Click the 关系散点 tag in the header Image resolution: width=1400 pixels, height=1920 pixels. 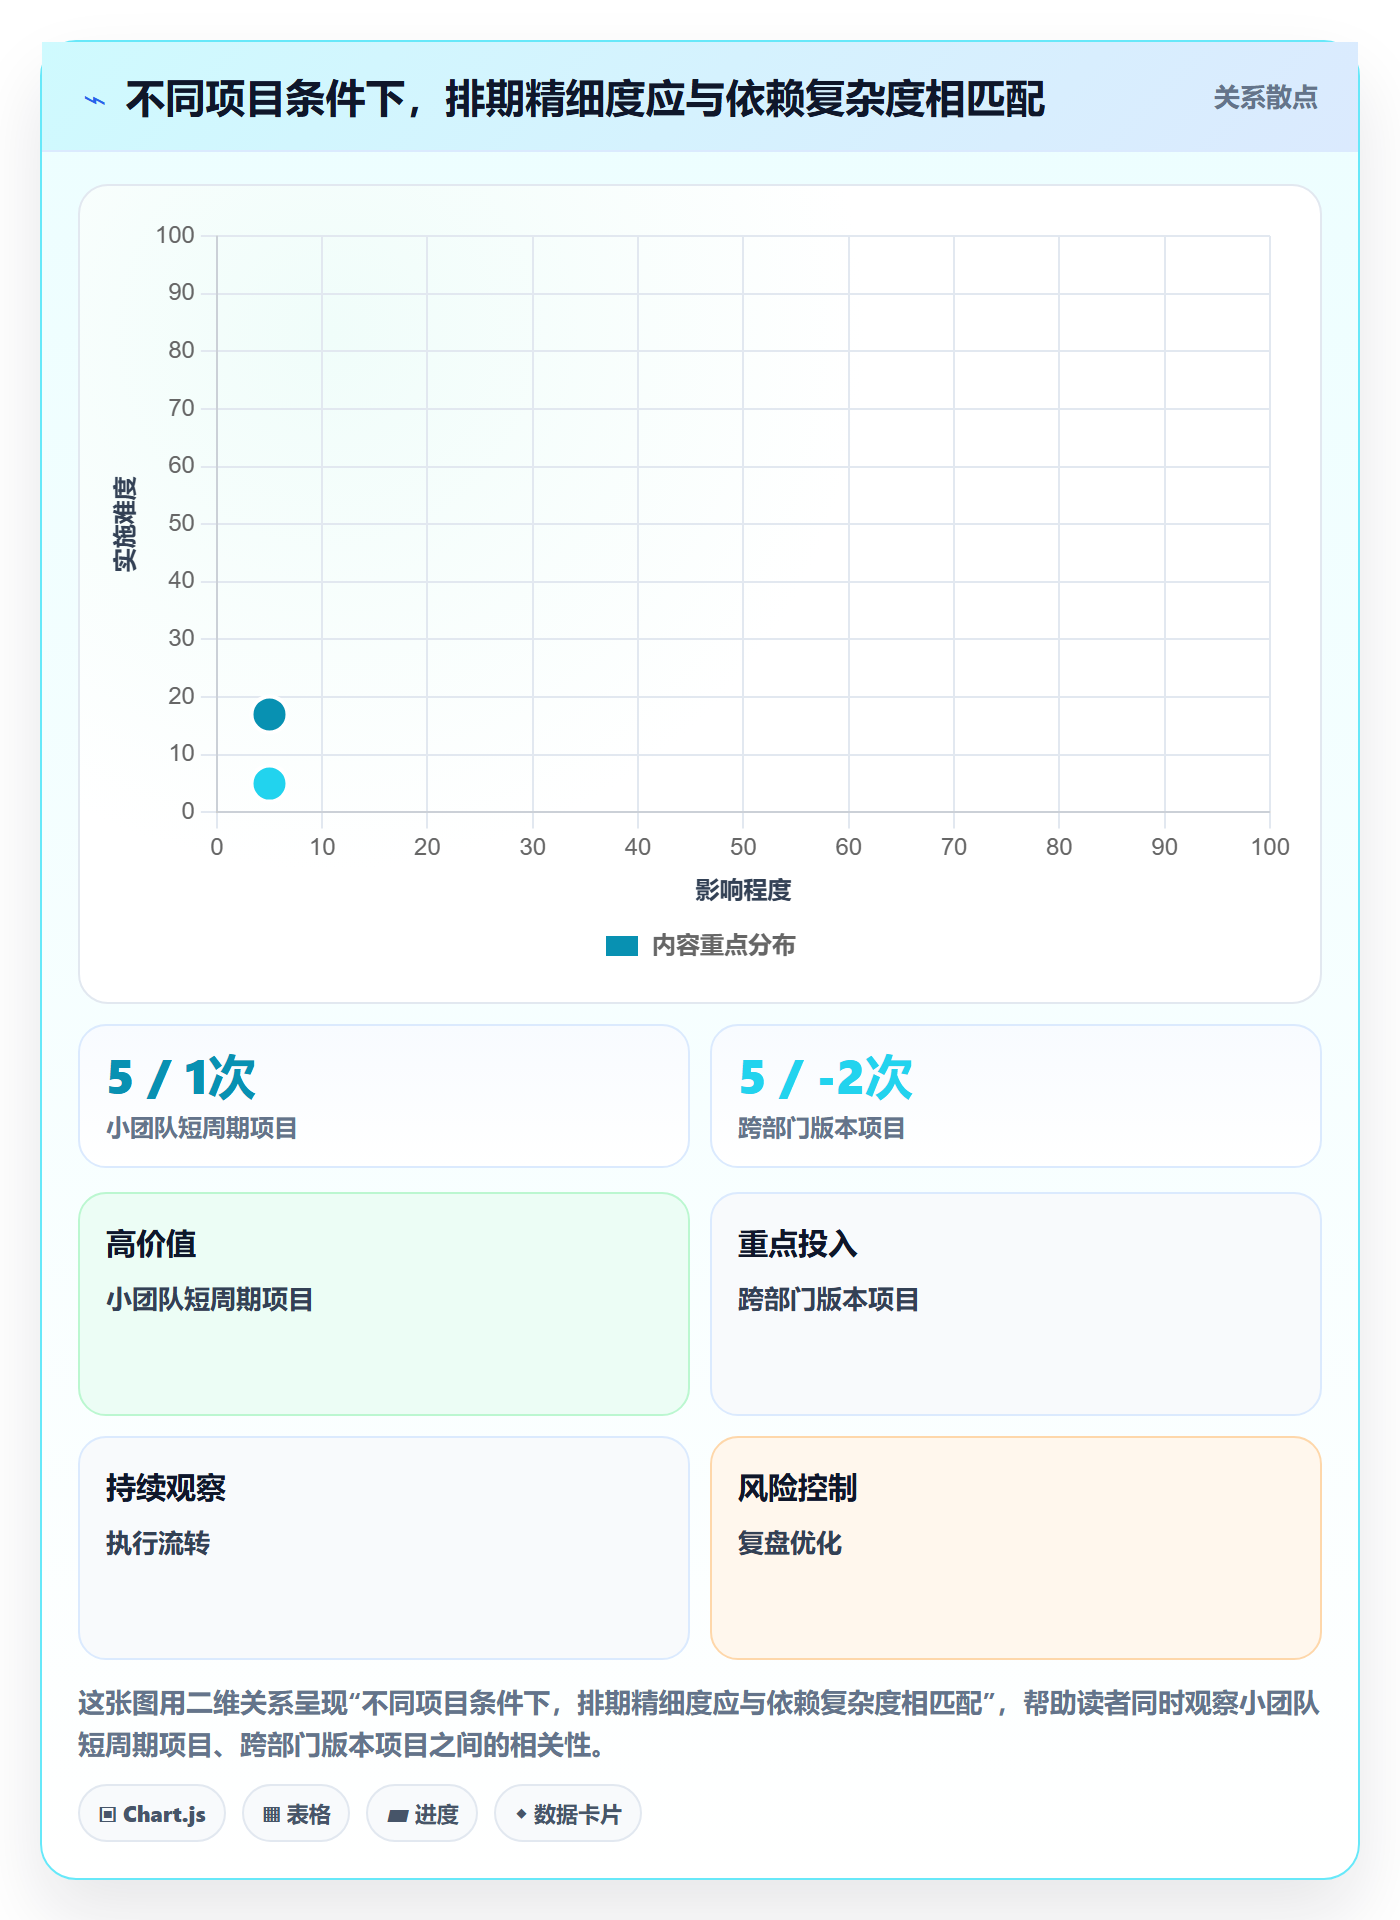[x=1265, y=98]
